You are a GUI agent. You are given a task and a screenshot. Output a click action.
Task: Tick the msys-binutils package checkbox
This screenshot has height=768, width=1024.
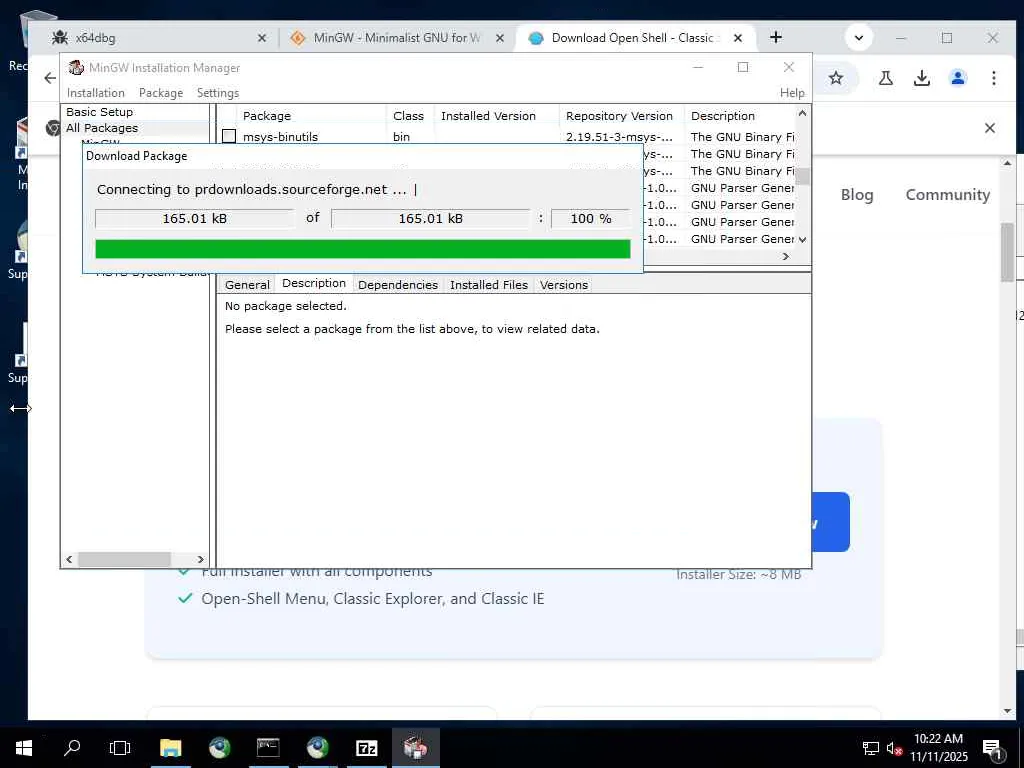(x=229, y=136)
